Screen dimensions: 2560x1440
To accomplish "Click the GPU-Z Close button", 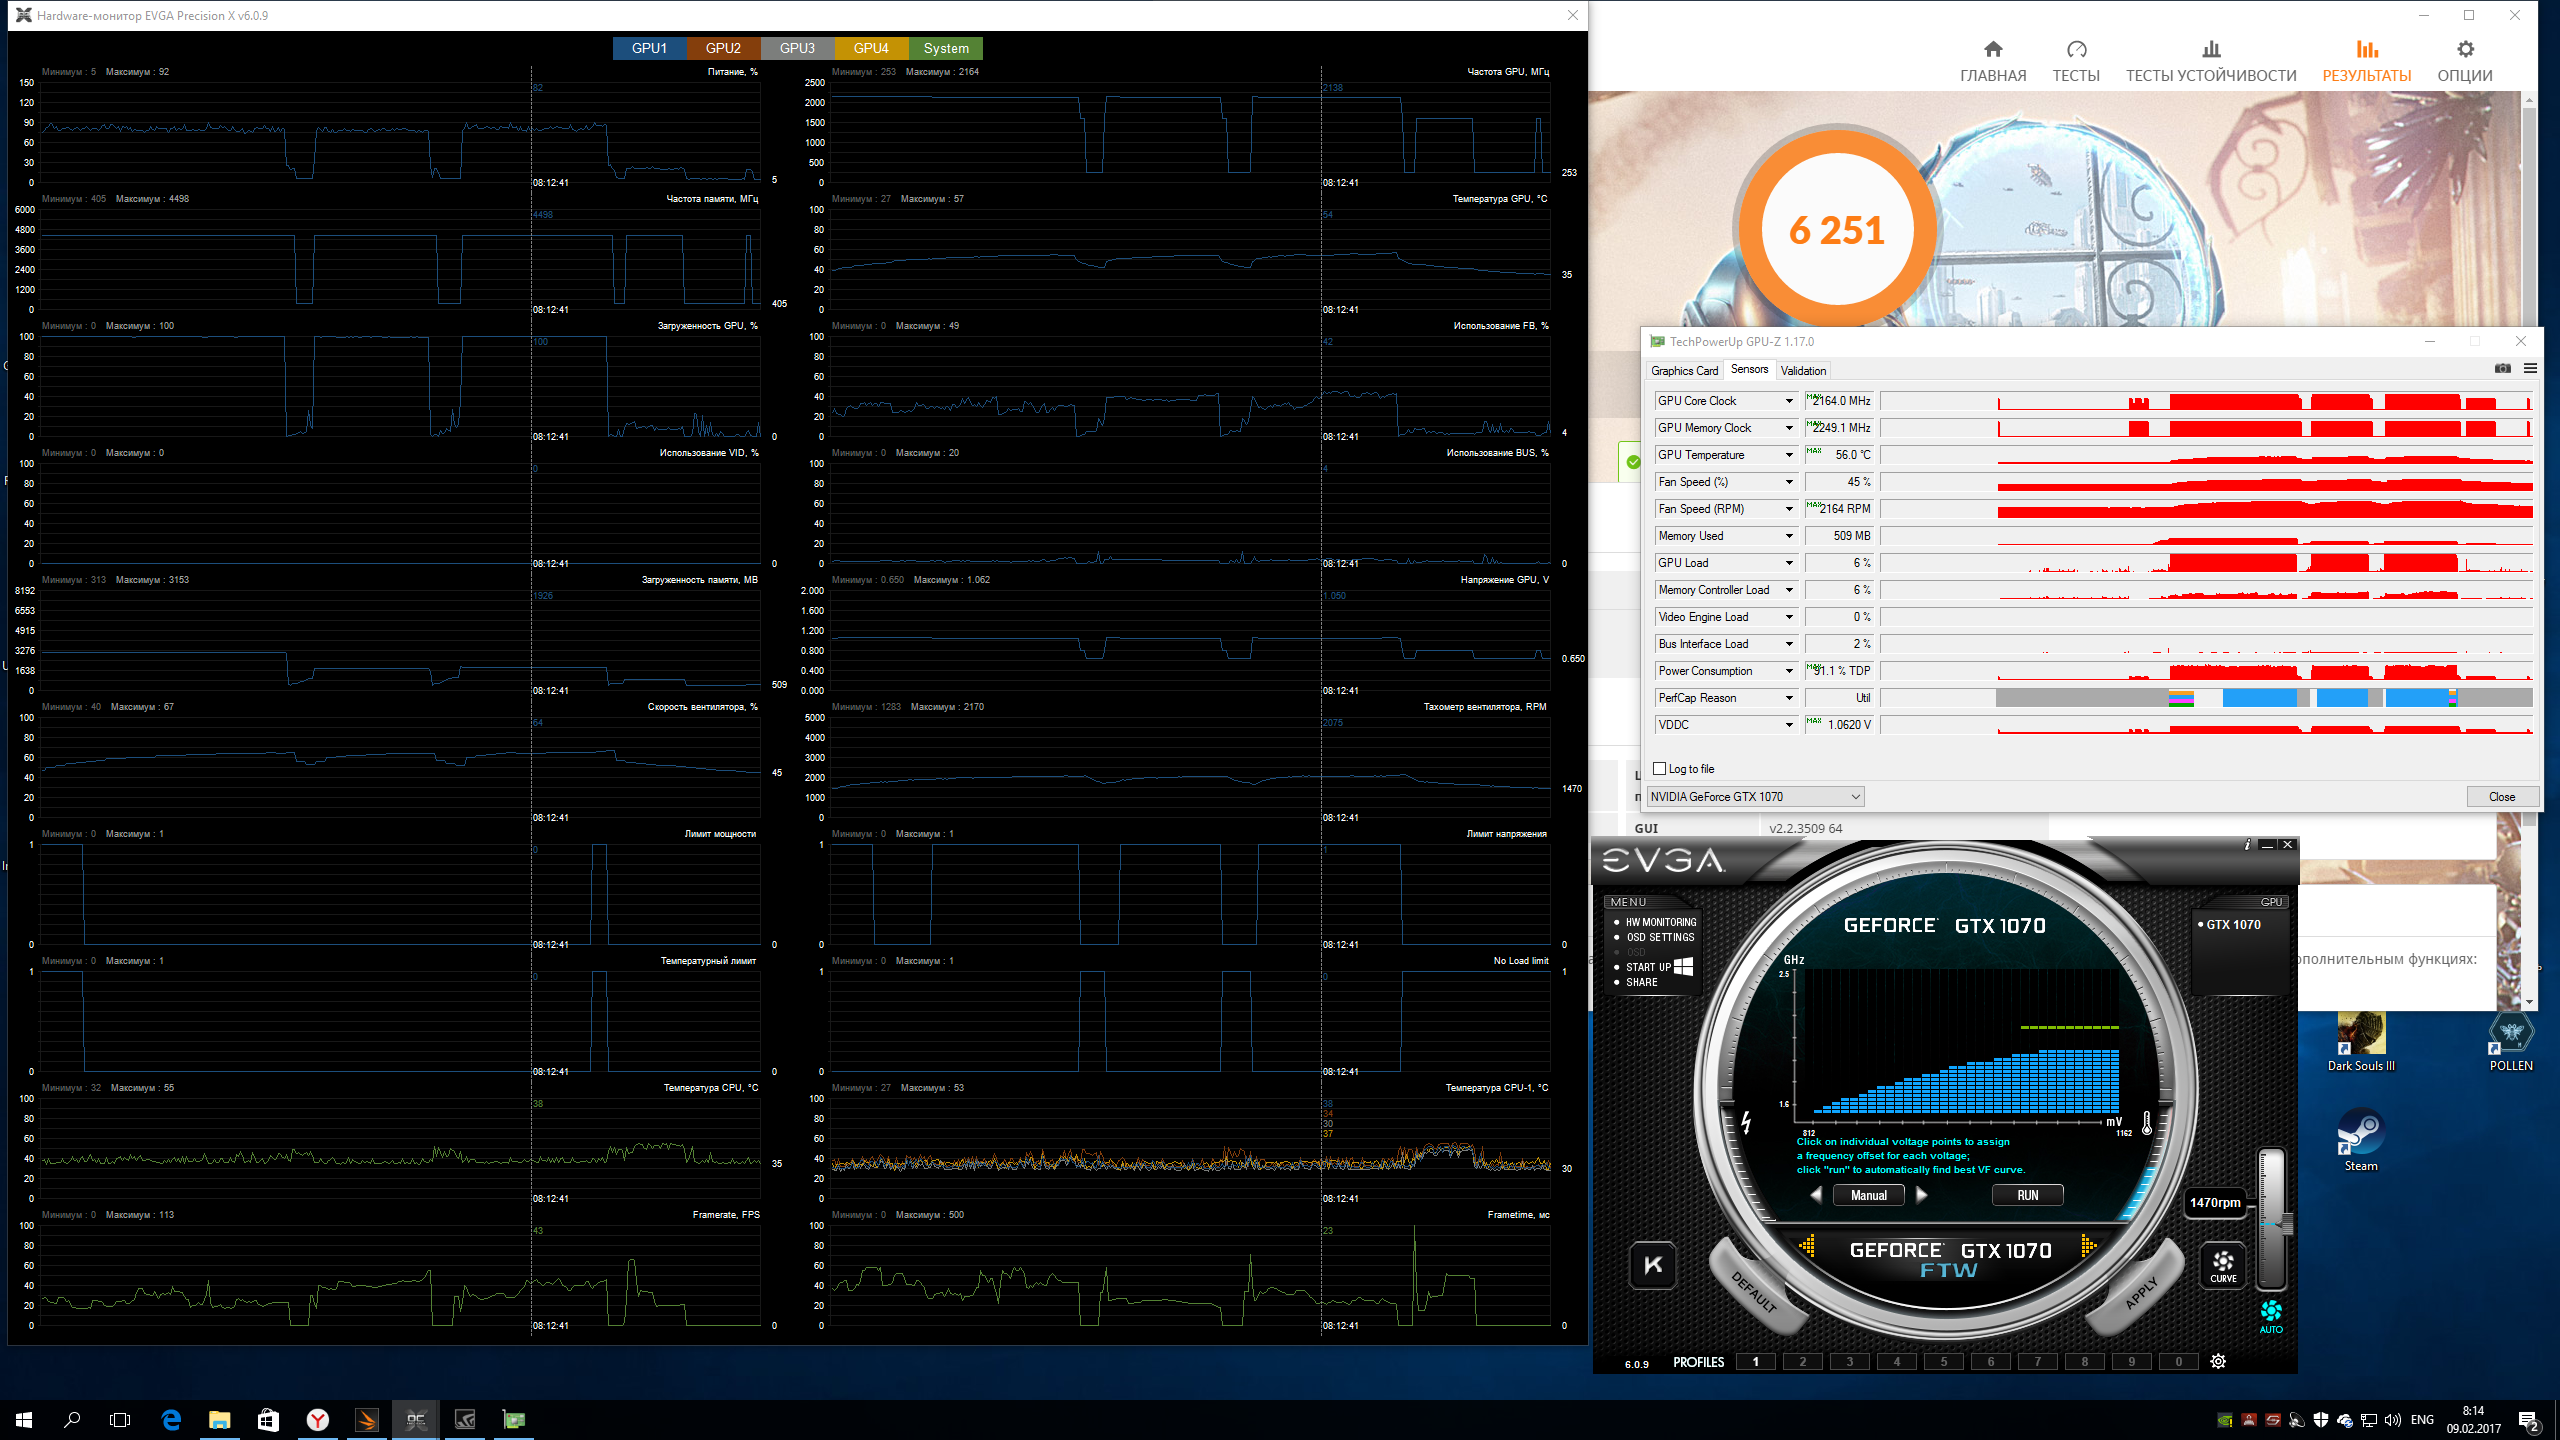I will (2501, 797).
